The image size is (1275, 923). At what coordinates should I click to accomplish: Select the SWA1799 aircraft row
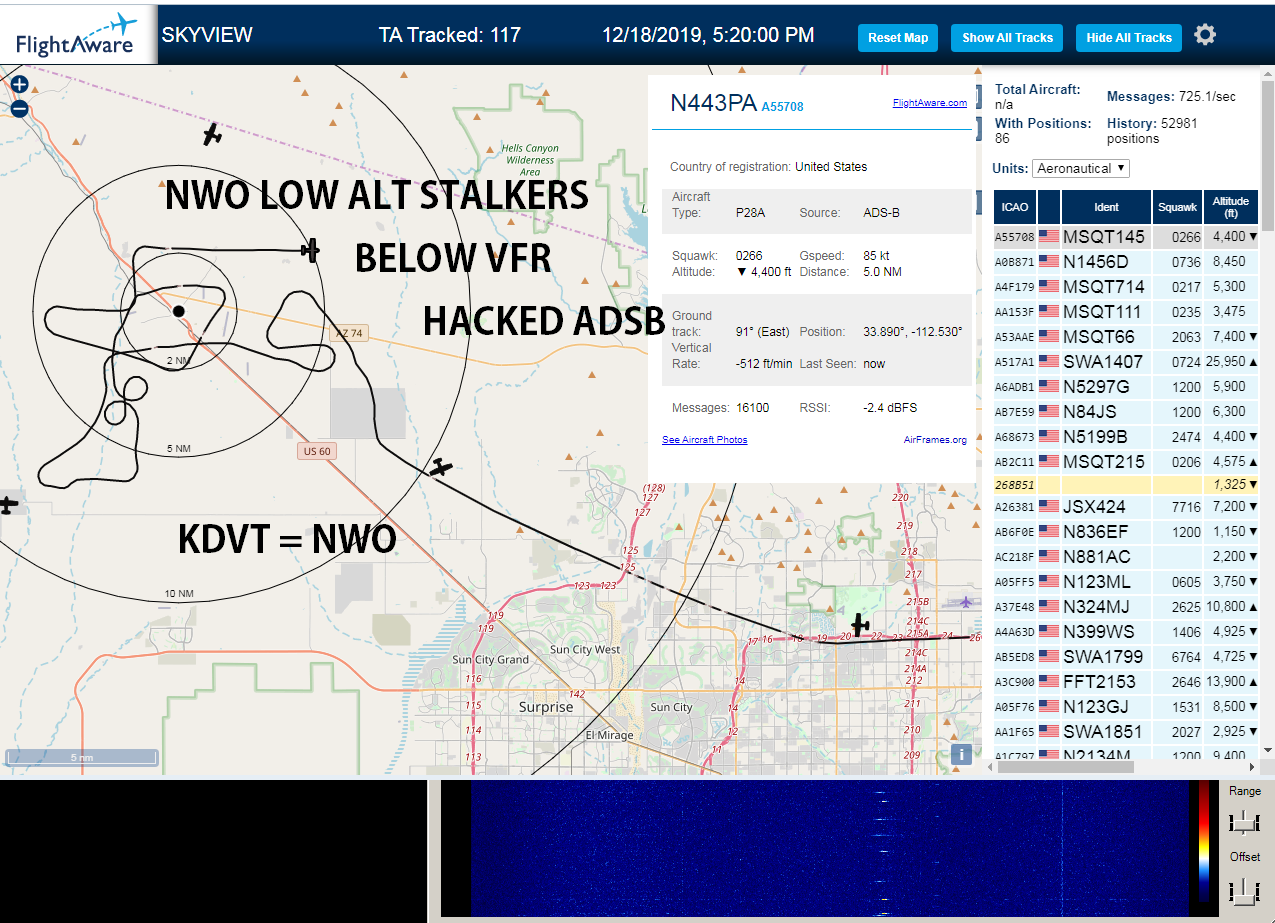[1126, 657]
